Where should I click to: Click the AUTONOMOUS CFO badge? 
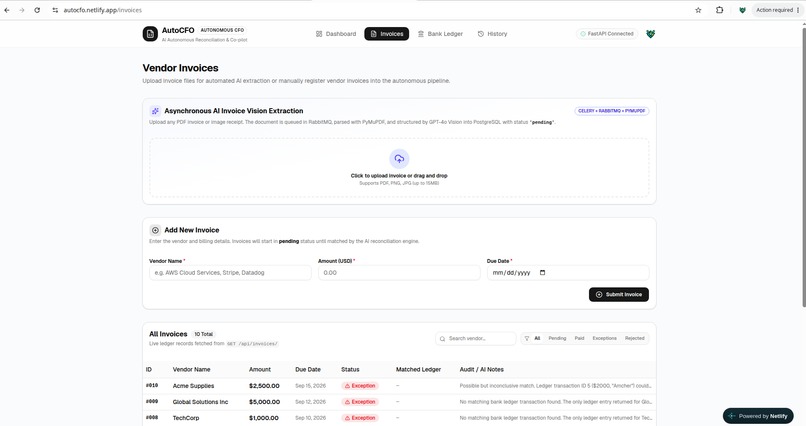point(222,30)
